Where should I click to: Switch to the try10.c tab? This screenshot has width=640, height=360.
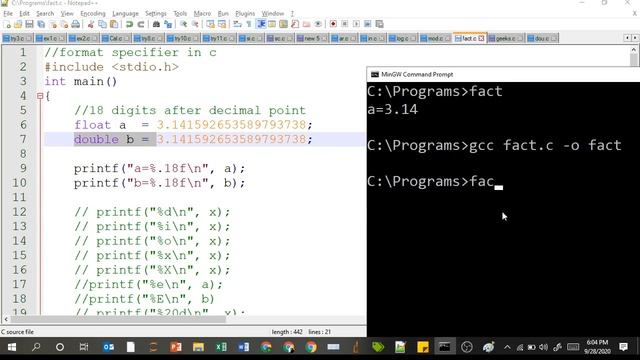coord(182,38)
